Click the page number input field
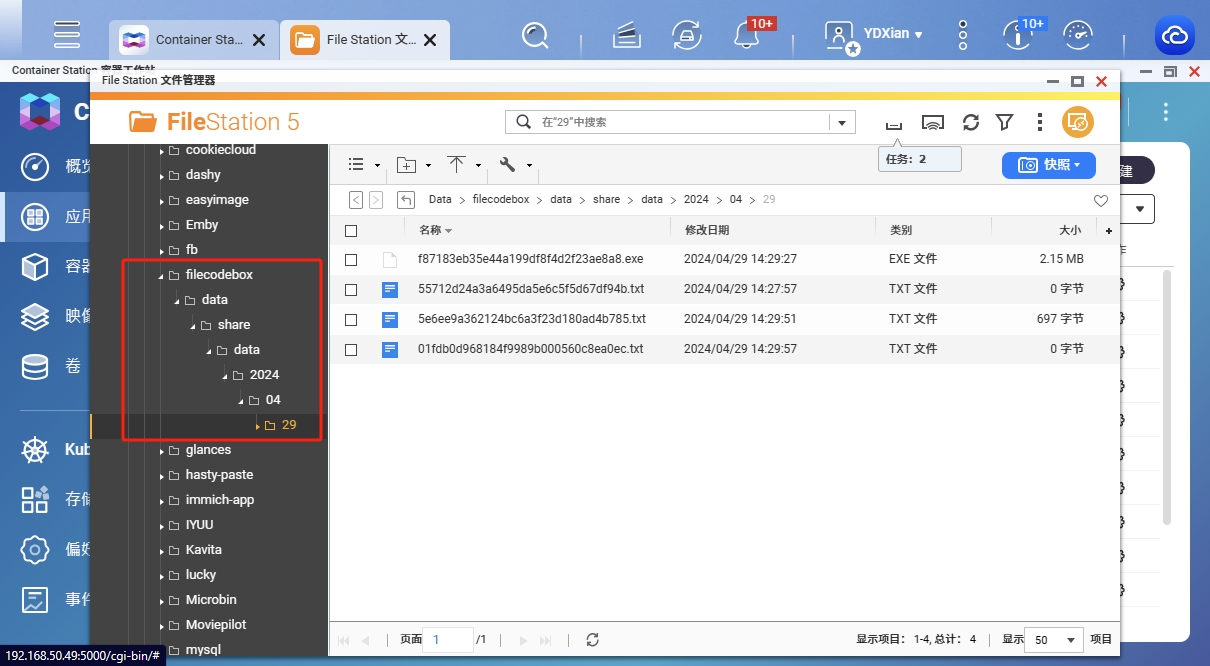Viewport: 1210px width, 666px height. [447, 640]
